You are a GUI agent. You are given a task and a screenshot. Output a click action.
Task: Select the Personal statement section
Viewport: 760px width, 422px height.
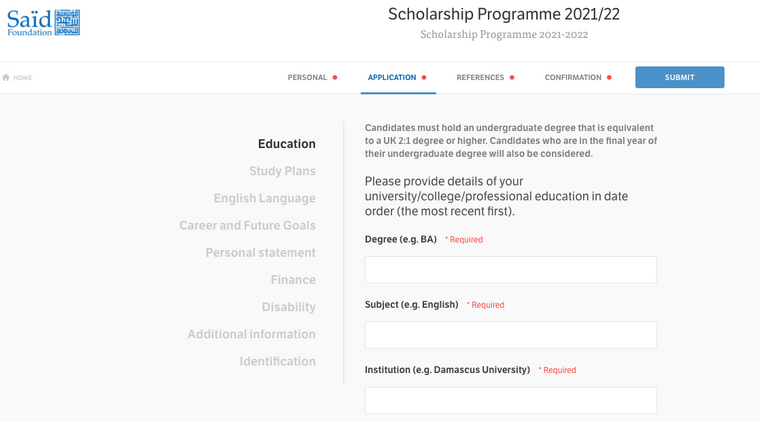pos(260,252)
